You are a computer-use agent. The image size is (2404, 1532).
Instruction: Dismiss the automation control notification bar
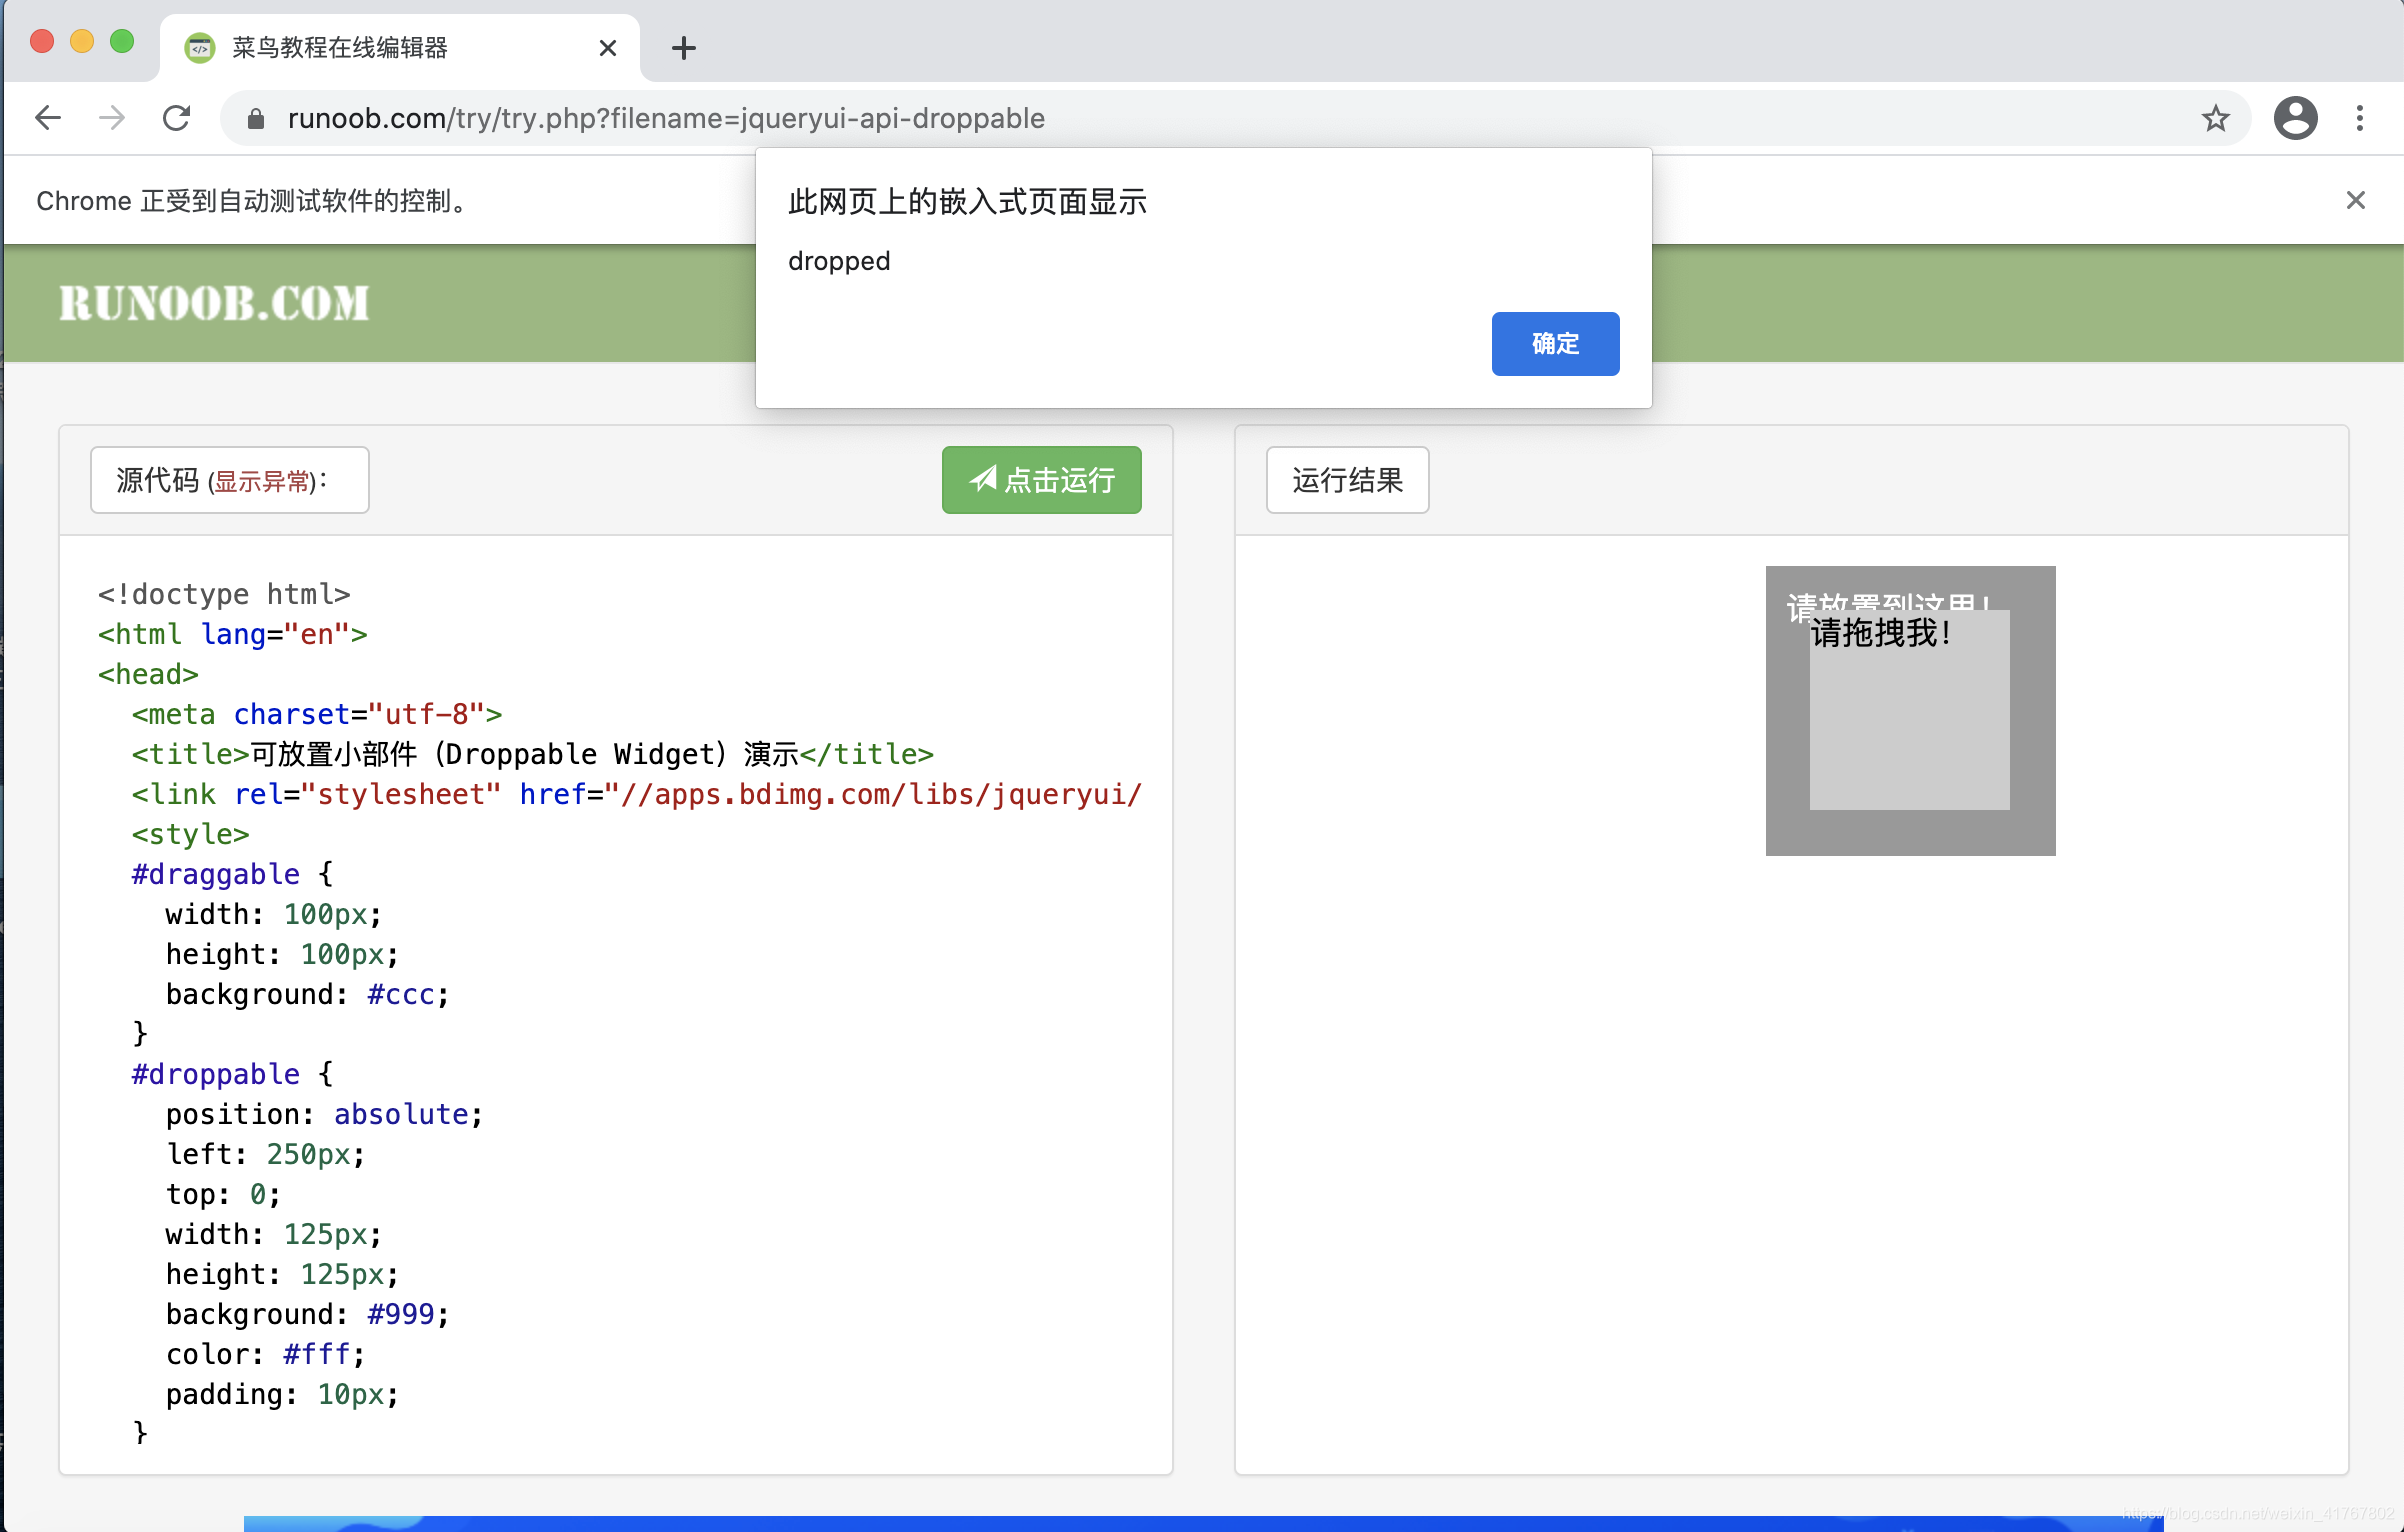tap(2356, 200)
